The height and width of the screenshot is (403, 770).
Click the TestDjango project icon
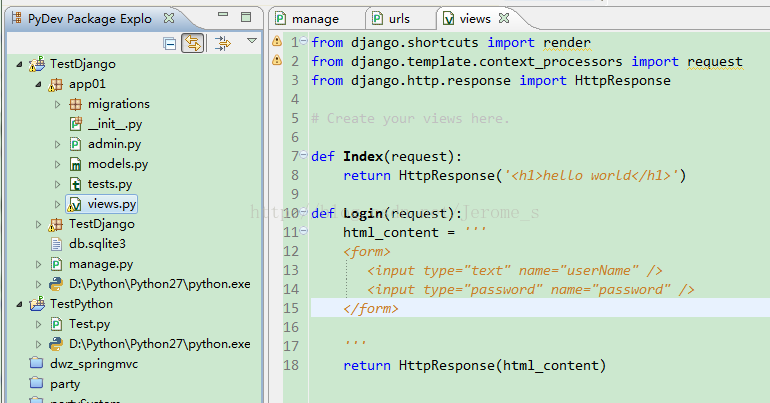click(x=37, y=64)
